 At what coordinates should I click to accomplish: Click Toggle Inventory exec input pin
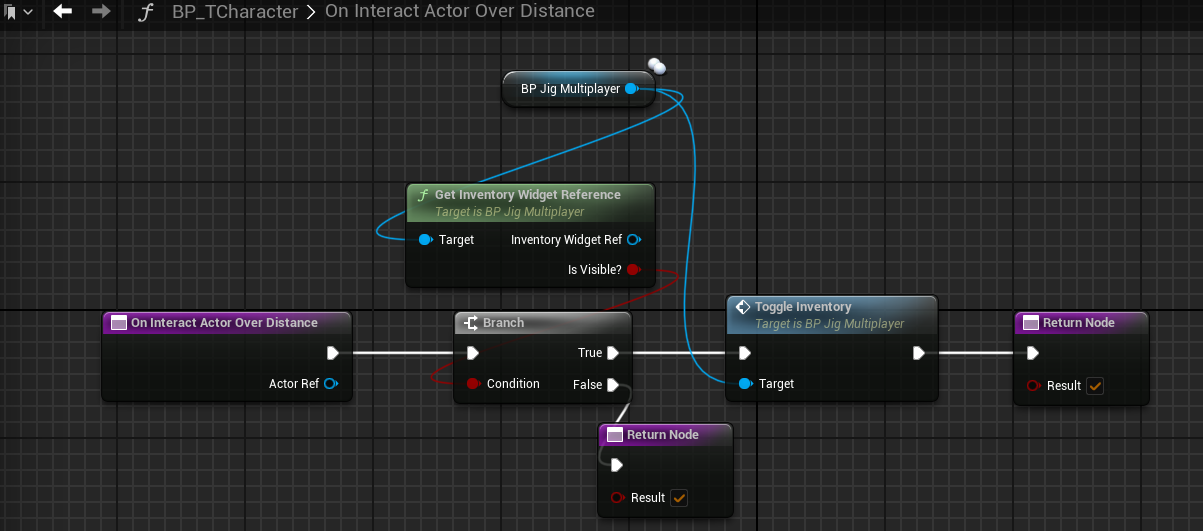click(x=744, y=352)
